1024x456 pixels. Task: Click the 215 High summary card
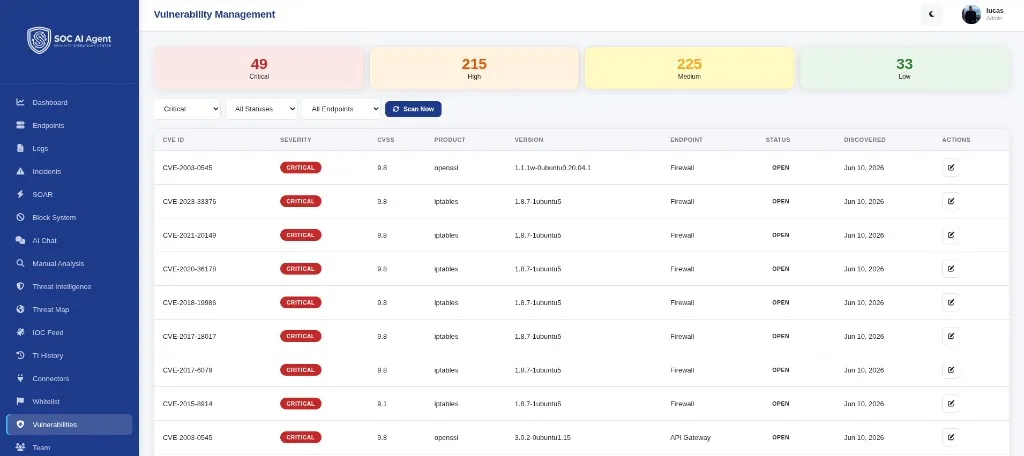click(474, 68)
